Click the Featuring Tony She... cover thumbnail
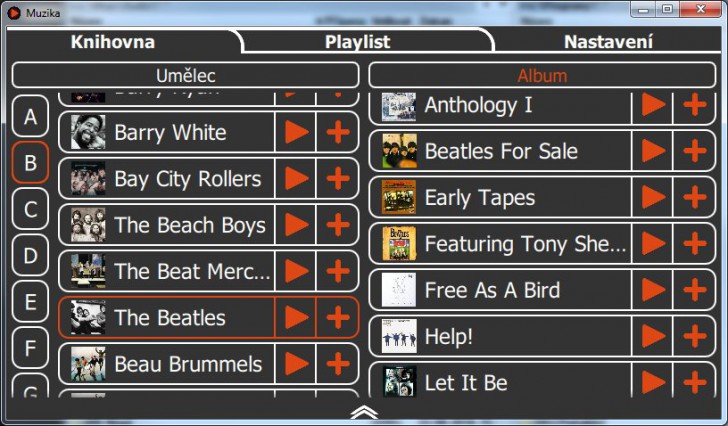728x426 pixels. [399, 244]
